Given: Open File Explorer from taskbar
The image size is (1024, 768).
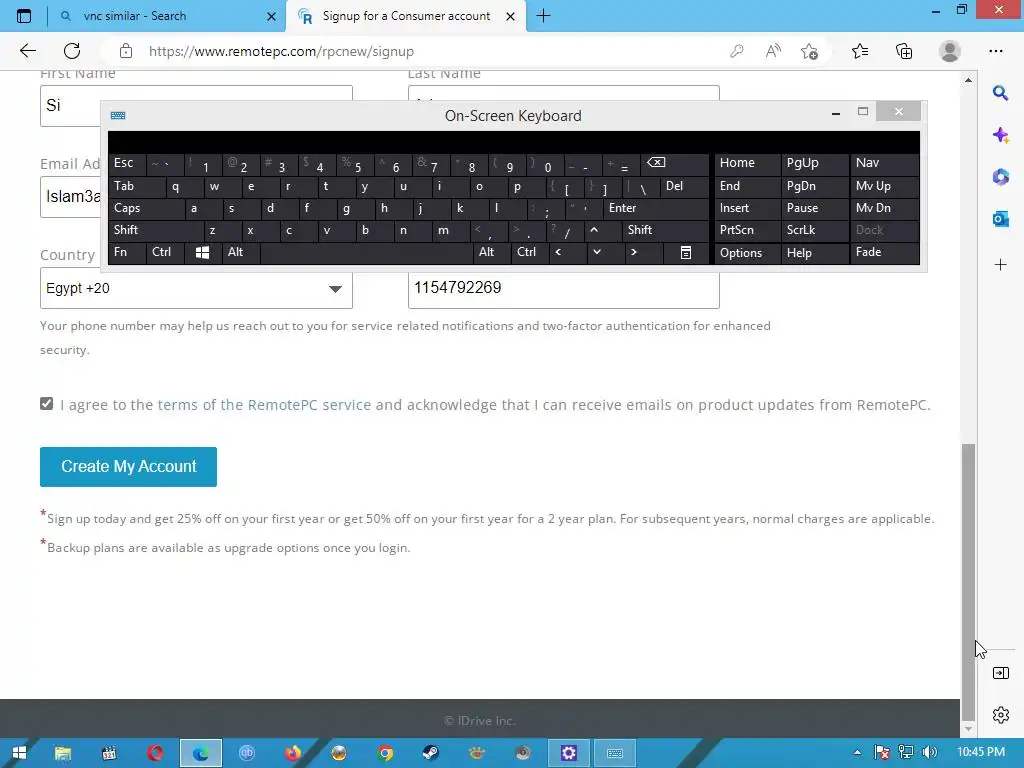Looking at the screenshot, I should (63, 753).
